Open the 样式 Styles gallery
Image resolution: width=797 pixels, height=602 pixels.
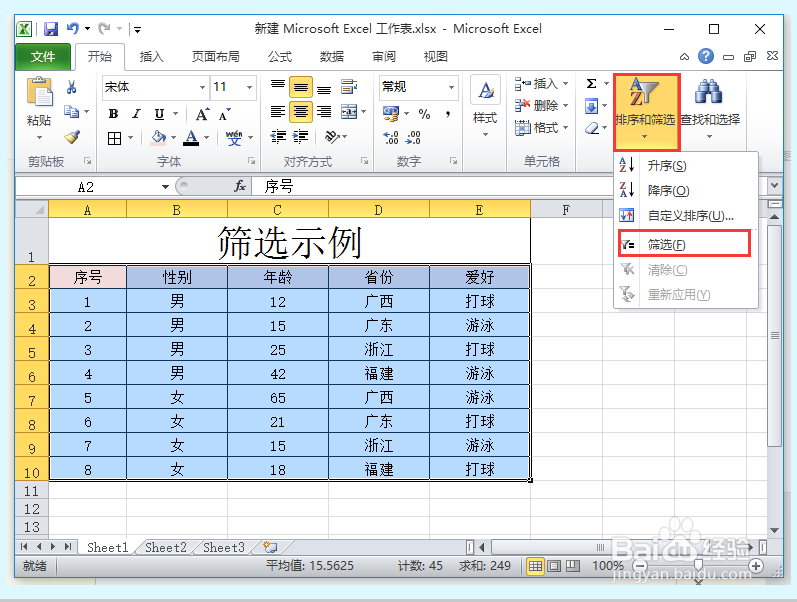[485, 107]
